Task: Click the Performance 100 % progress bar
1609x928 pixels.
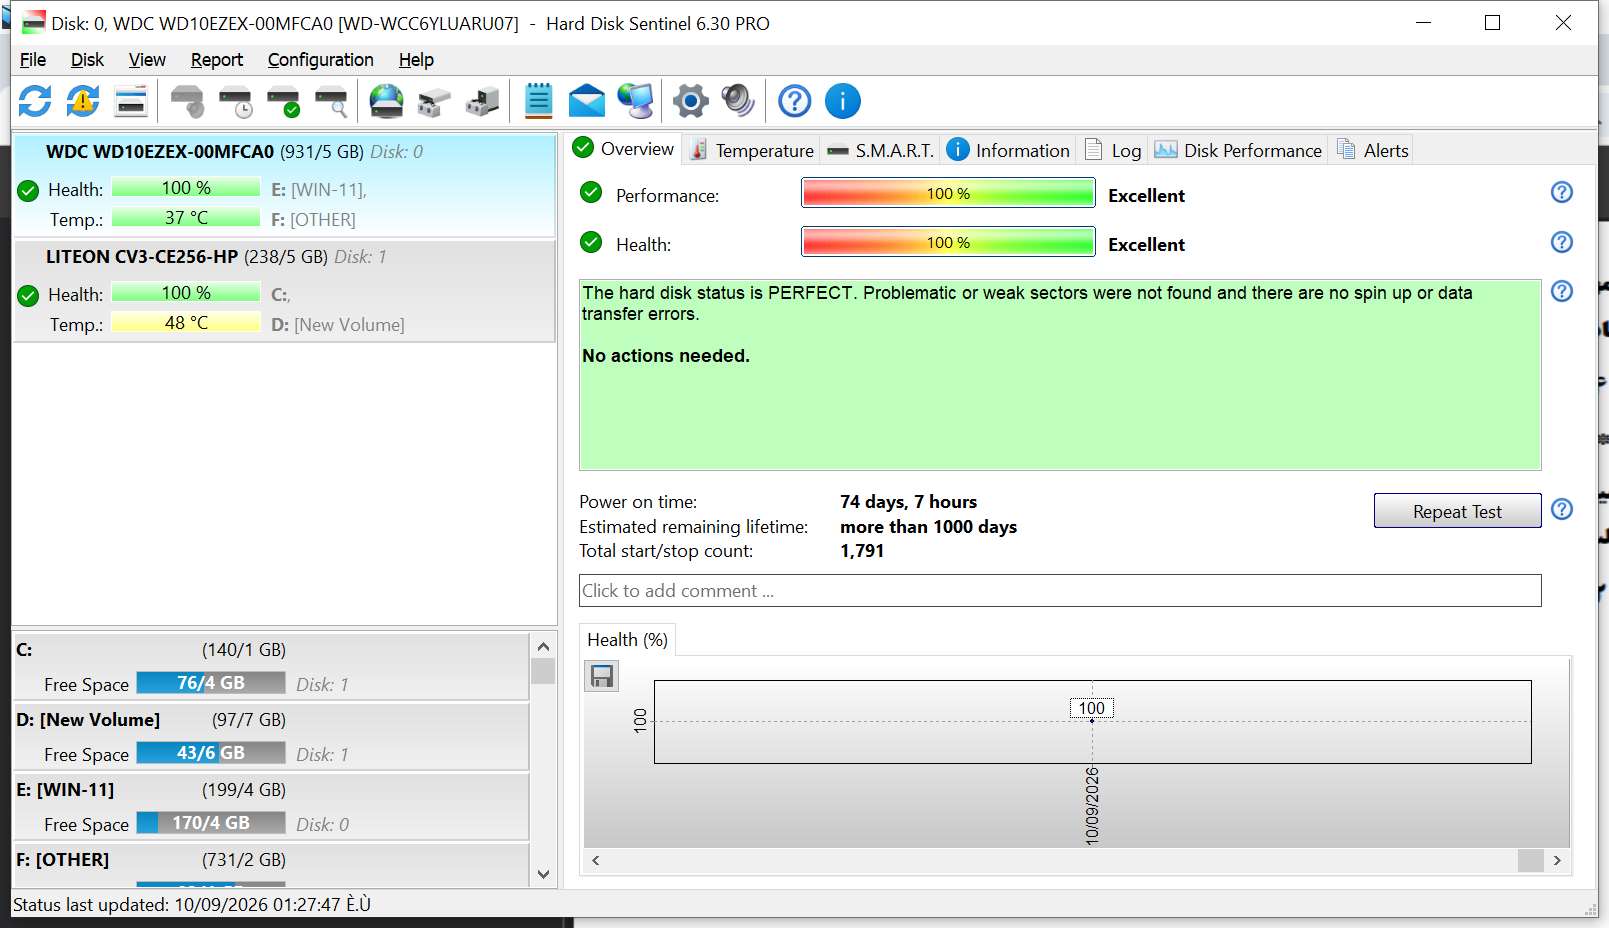Action: (x=948, y=193)
